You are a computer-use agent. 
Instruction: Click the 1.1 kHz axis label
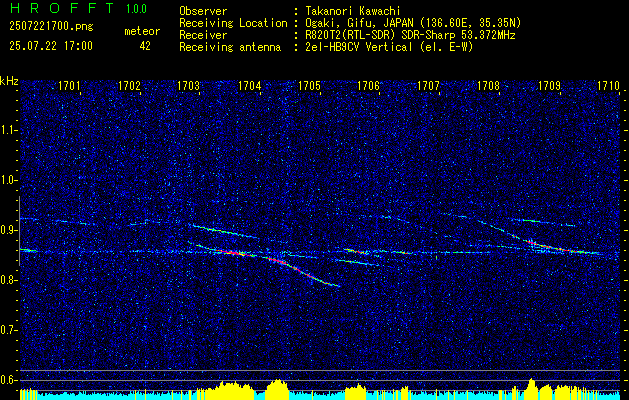pos(7,131)
